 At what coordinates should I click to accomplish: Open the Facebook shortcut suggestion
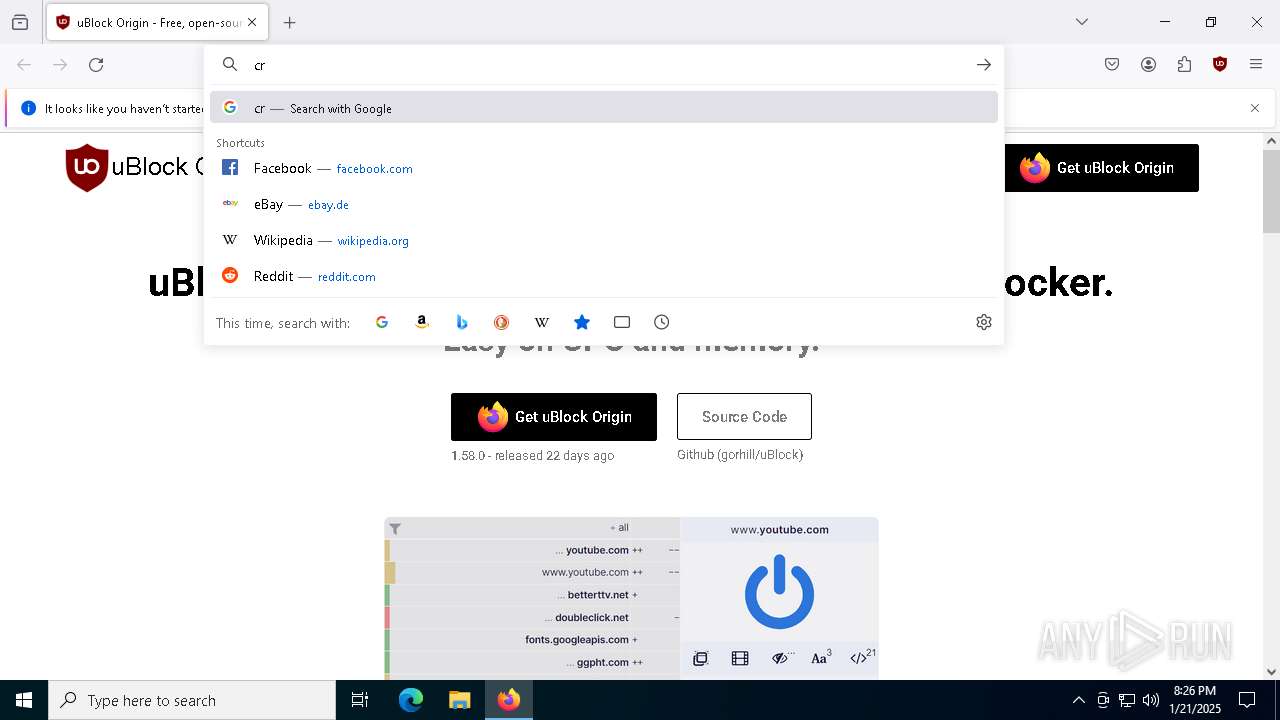coord(604,168)
